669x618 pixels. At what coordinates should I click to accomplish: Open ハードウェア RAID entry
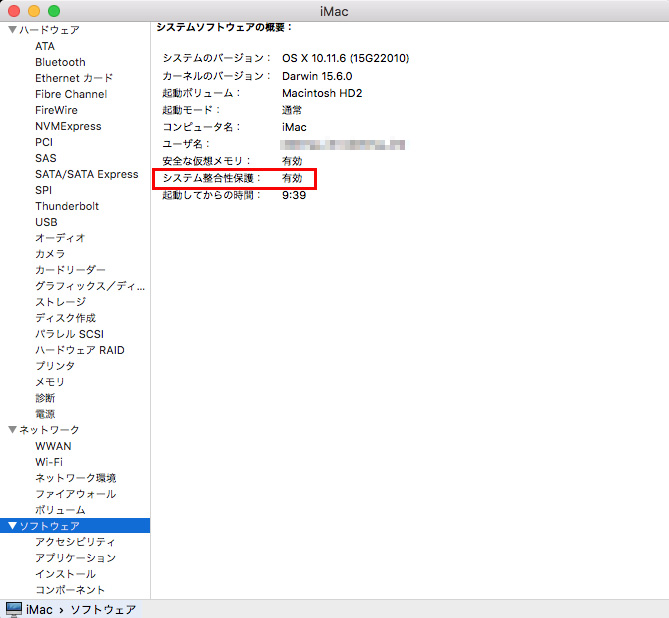click(x=80, y=350)
